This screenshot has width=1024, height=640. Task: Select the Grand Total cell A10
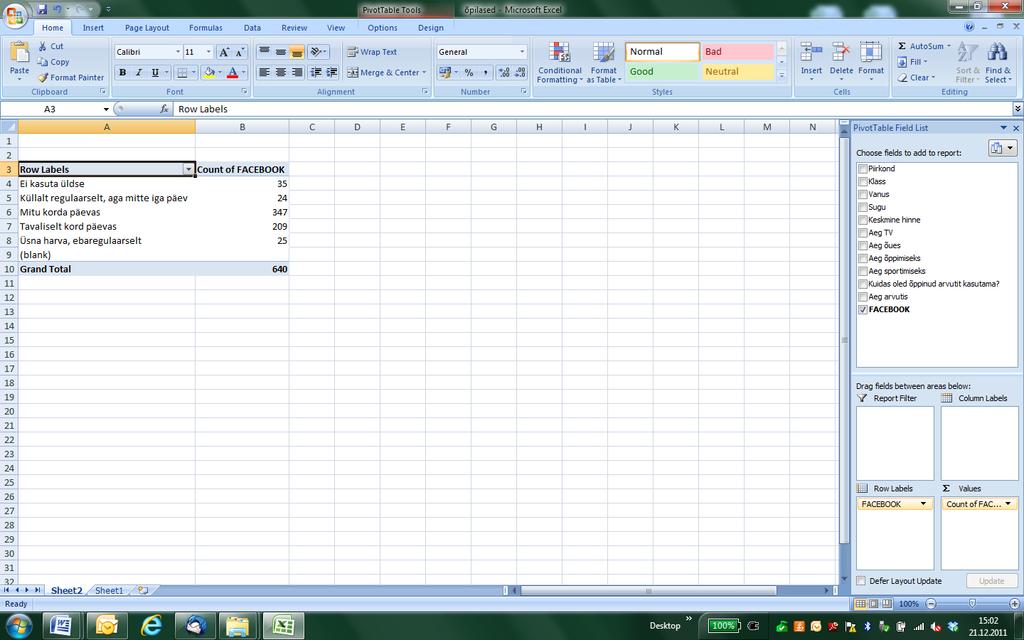point(106,269)
